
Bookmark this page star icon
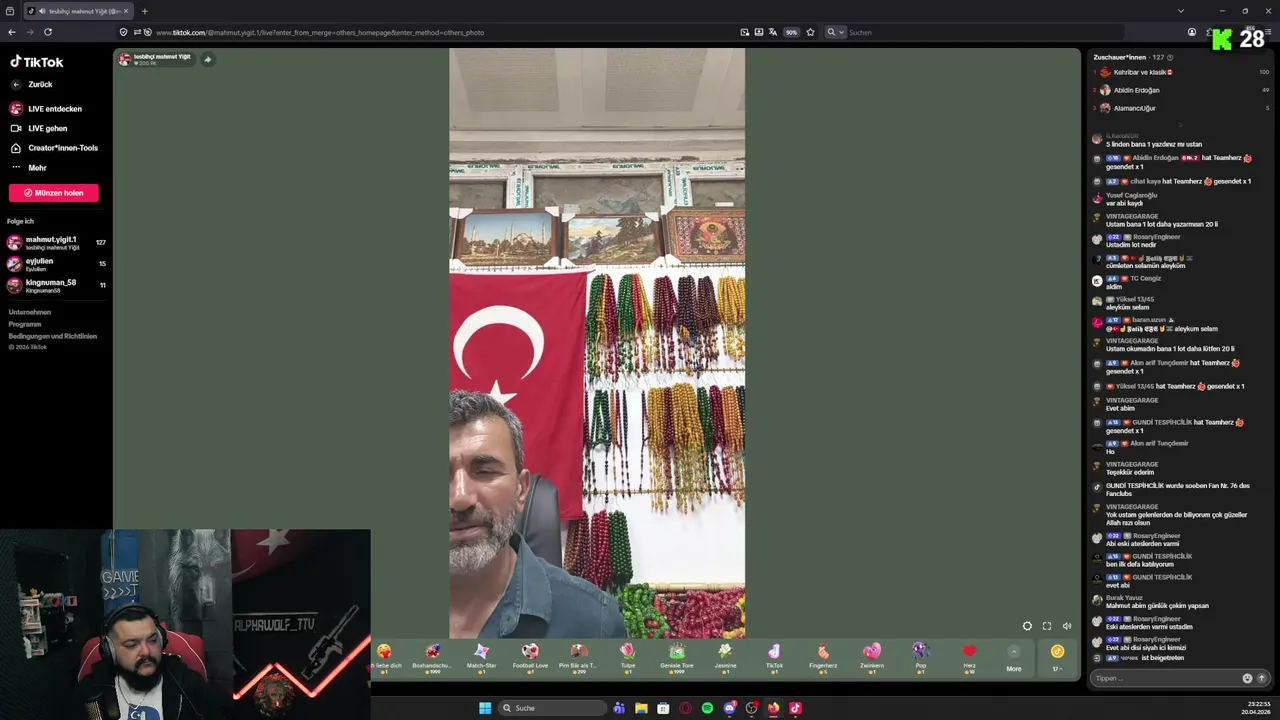[x=810, y=32]
